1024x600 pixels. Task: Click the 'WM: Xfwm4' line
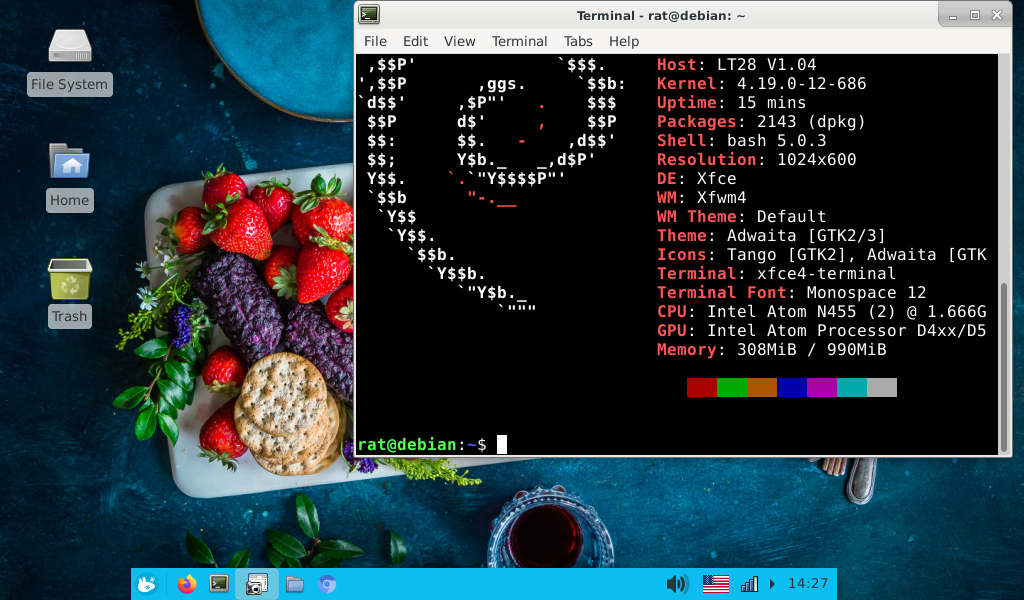[x=701, y=197]
